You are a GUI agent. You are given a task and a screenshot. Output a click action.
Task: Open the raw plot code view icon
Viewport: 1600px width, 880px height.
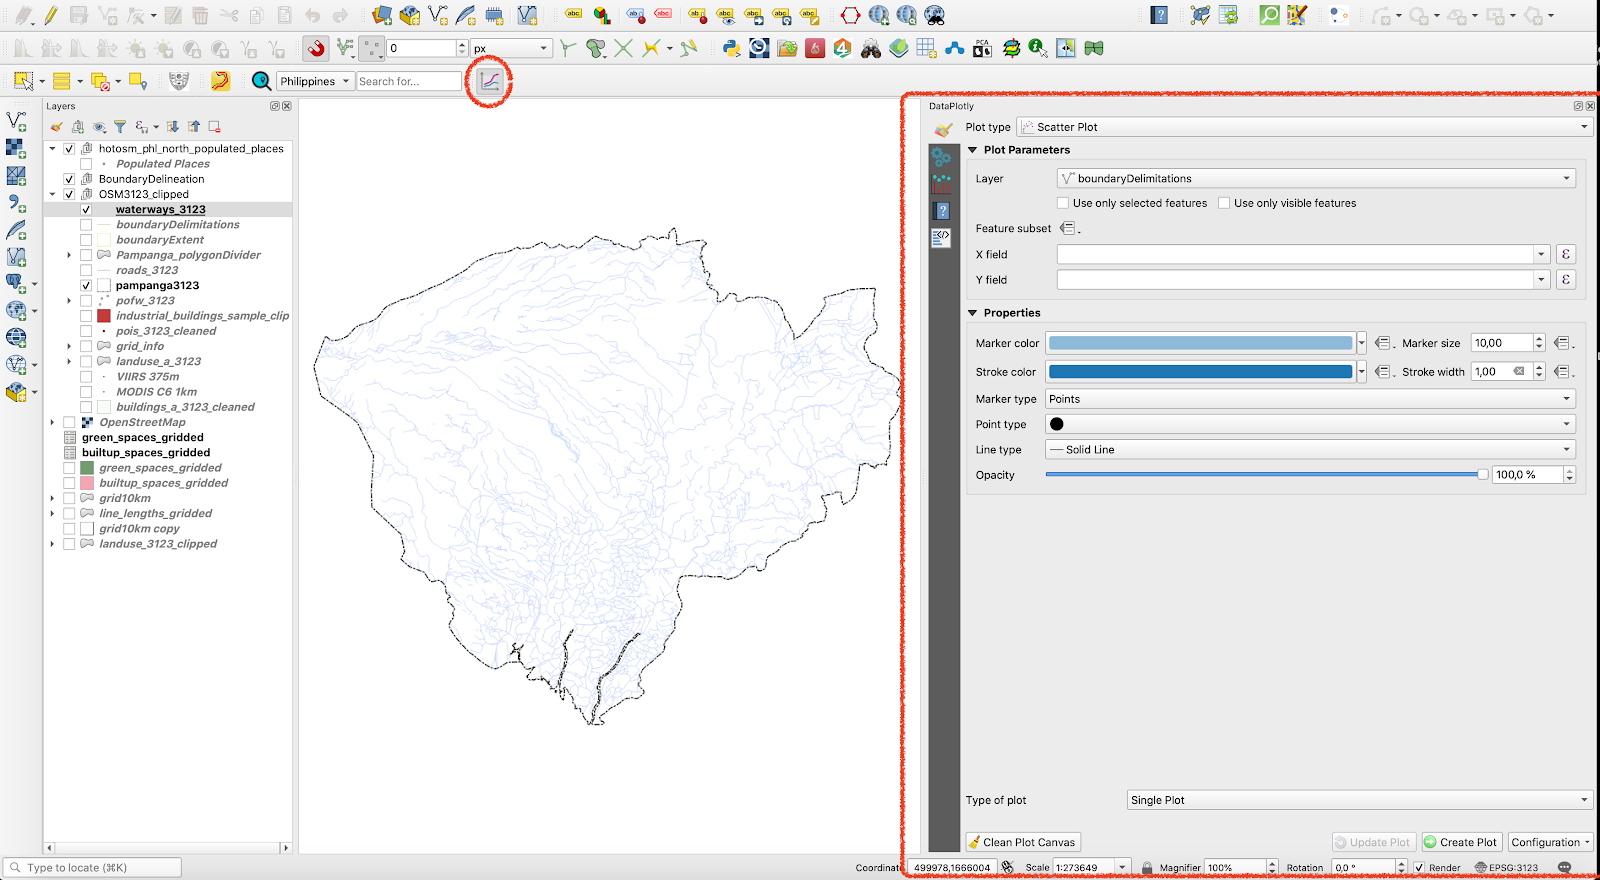pyautogui.click(x=941, y=237)
